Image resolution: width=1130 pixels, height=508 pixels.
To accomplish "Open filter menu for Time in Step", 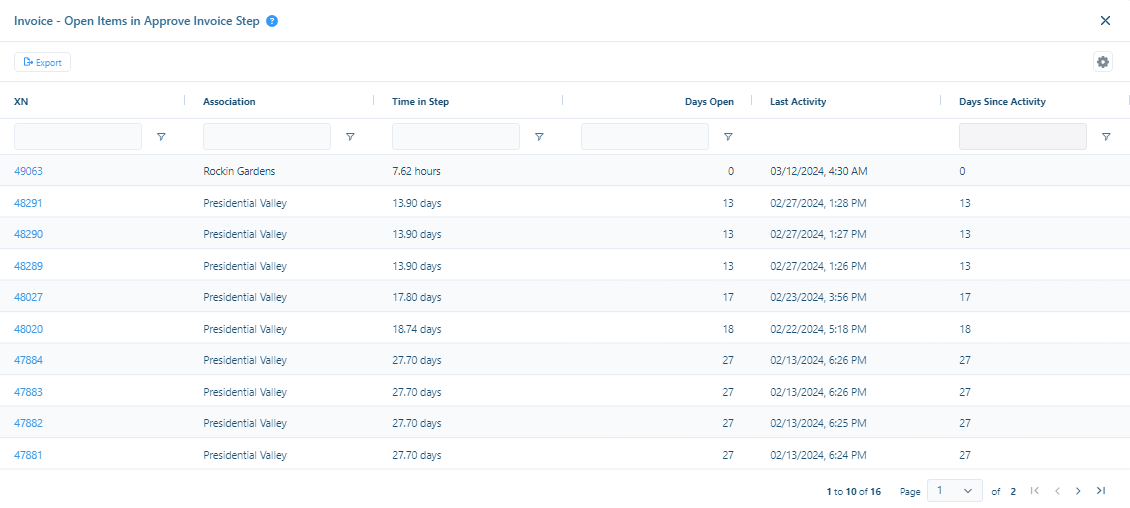I will click(539, 137).
